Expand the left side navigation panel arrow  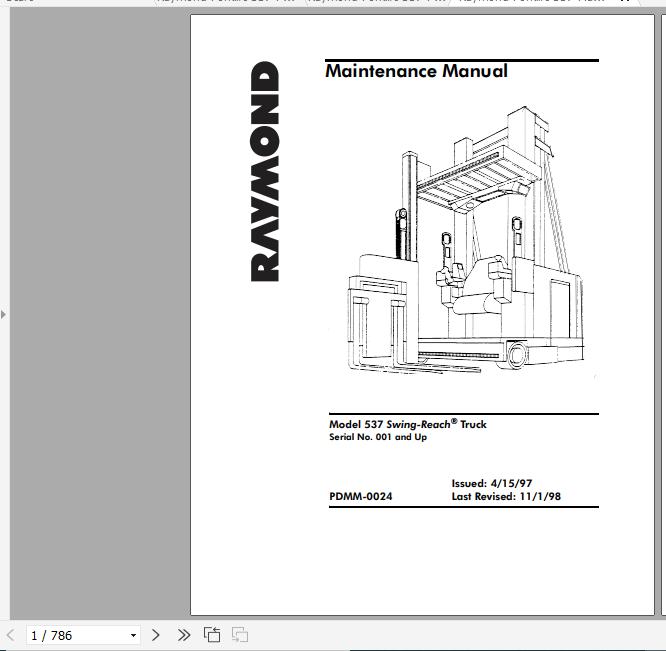[x=3, y=315]
